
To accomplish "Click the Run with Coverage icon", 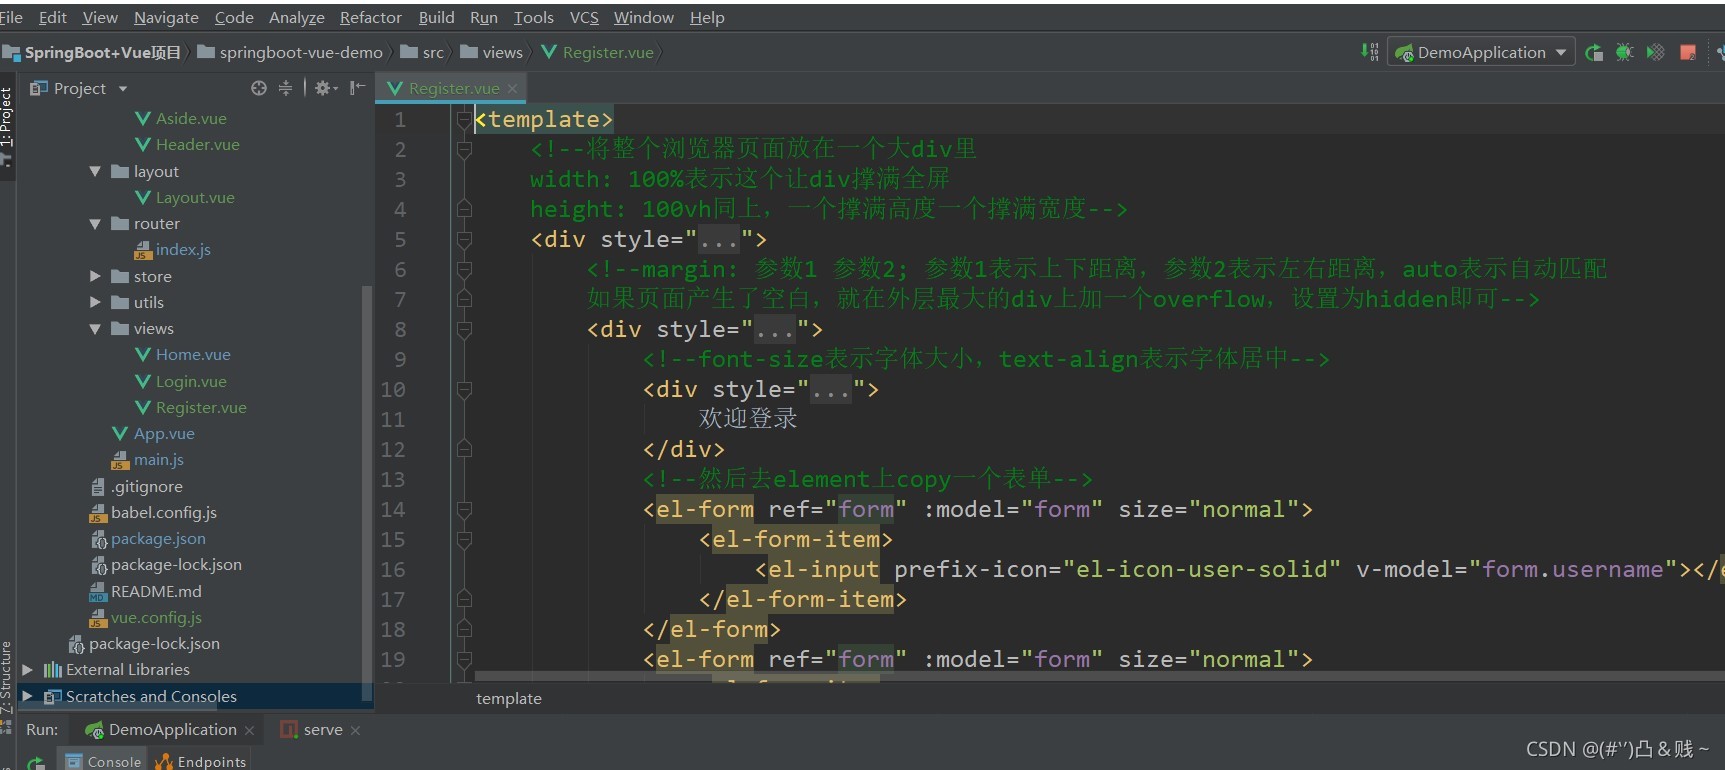I will coord(1656,52).
